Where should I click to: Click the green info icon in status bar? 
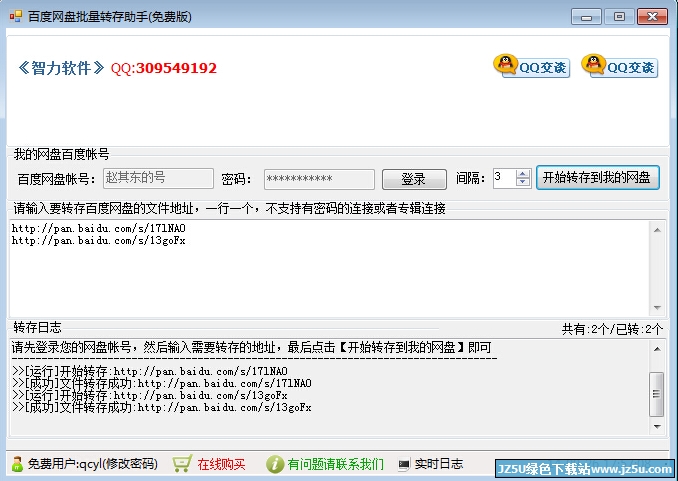pos(275,464)
